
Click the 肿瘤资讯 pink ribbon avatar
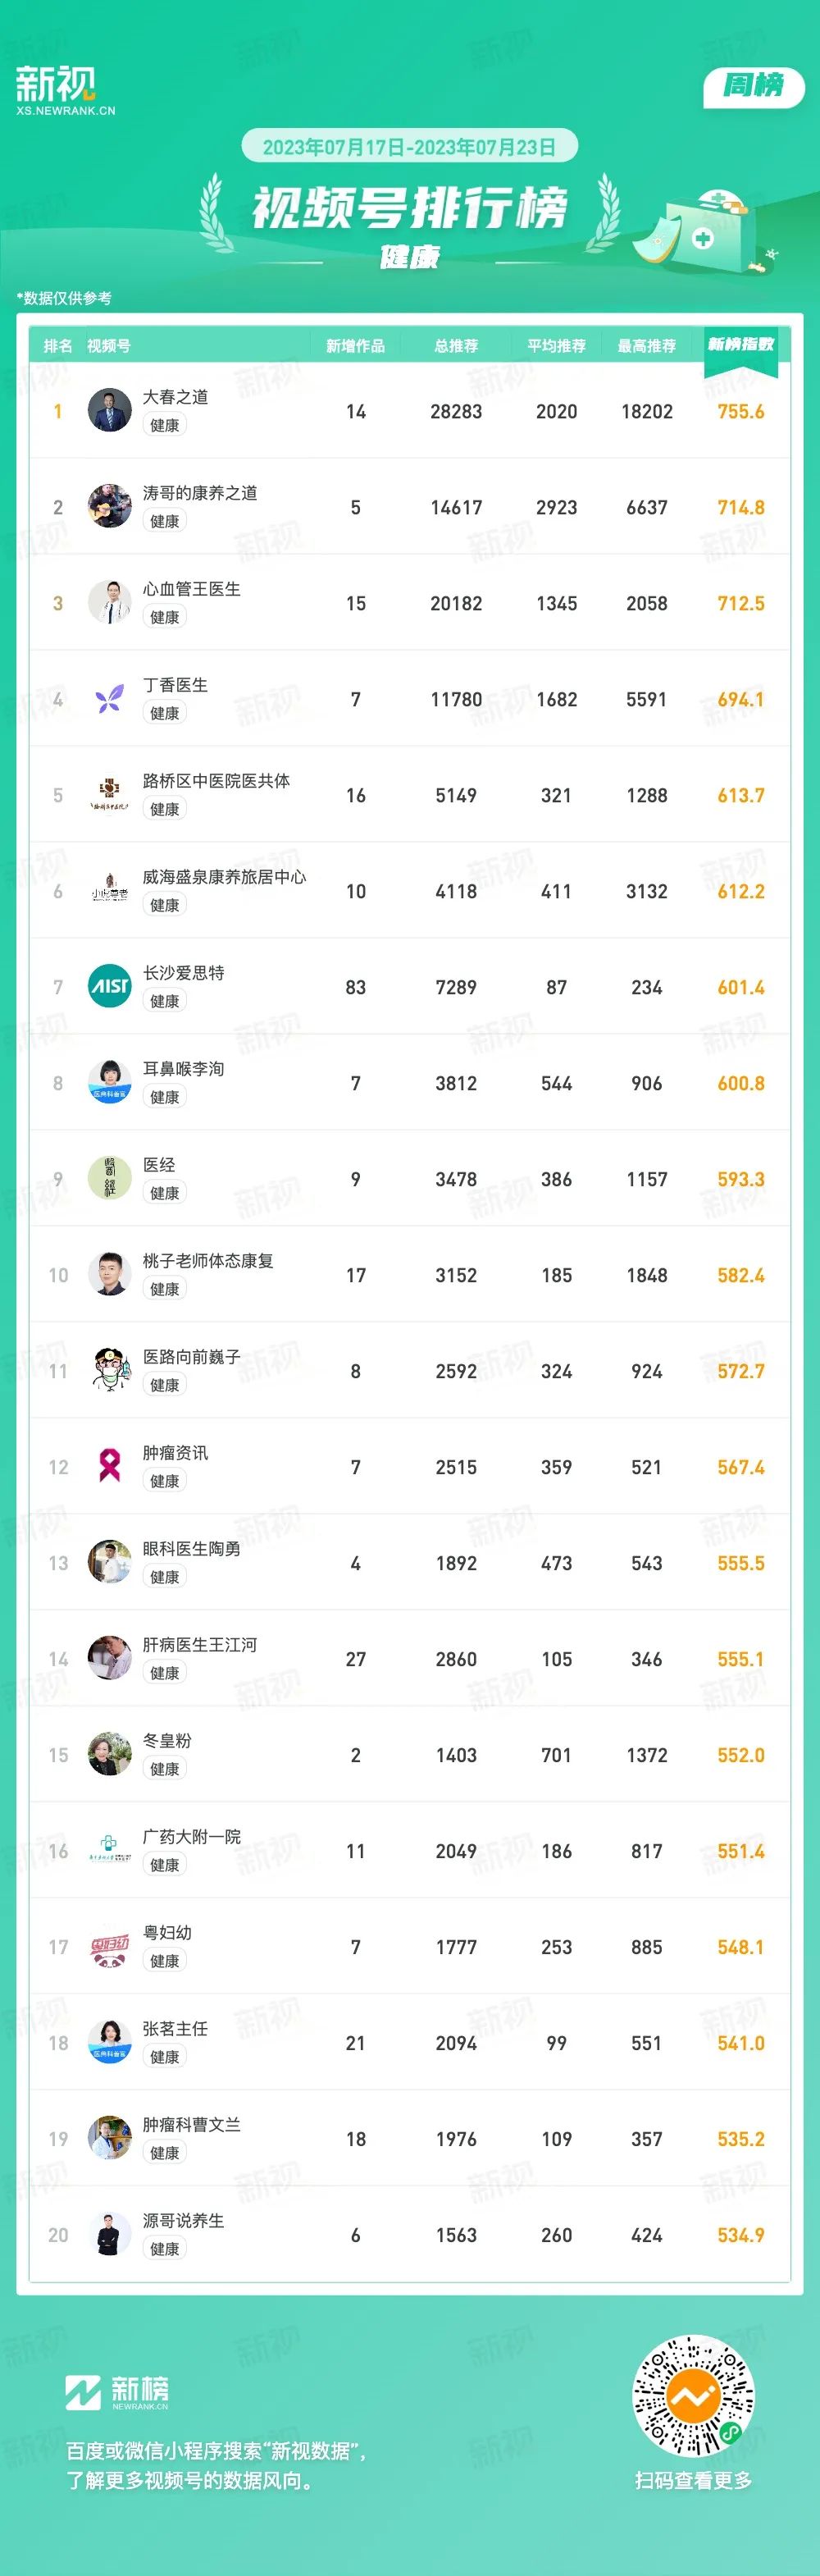pyautogui.click(x=110, y=1467)
